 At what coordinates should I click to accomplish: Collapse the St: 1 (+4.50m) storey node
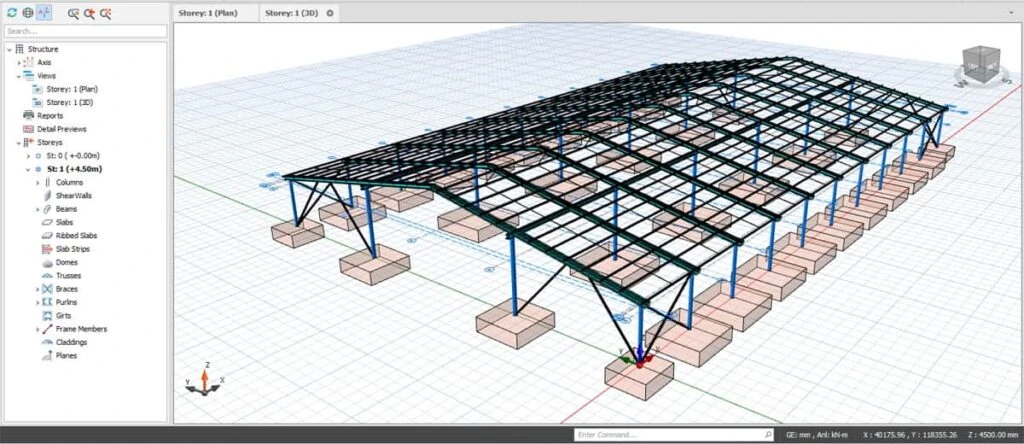pyautogui.click(x=27, y=169)
